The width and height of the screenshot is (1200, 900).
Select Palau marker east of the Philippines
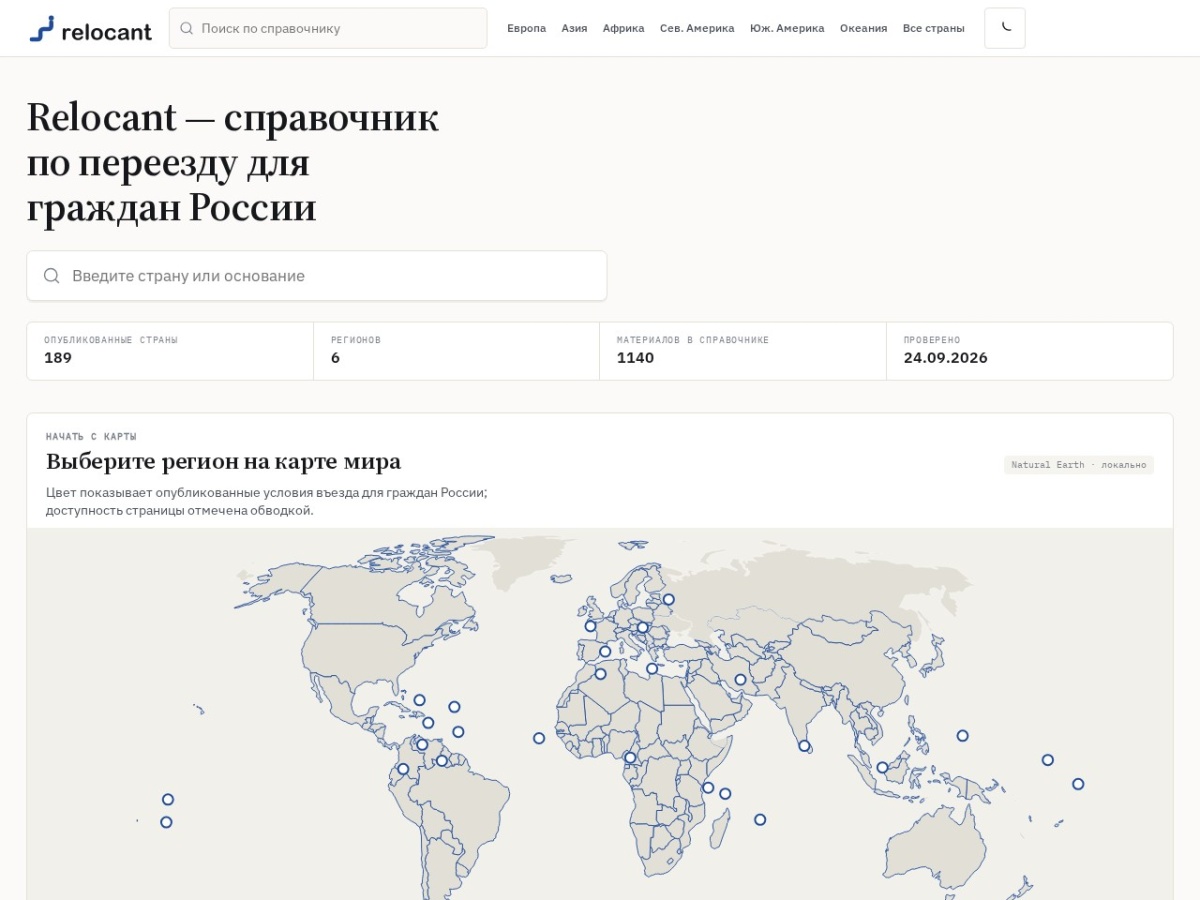coord(962,735)
